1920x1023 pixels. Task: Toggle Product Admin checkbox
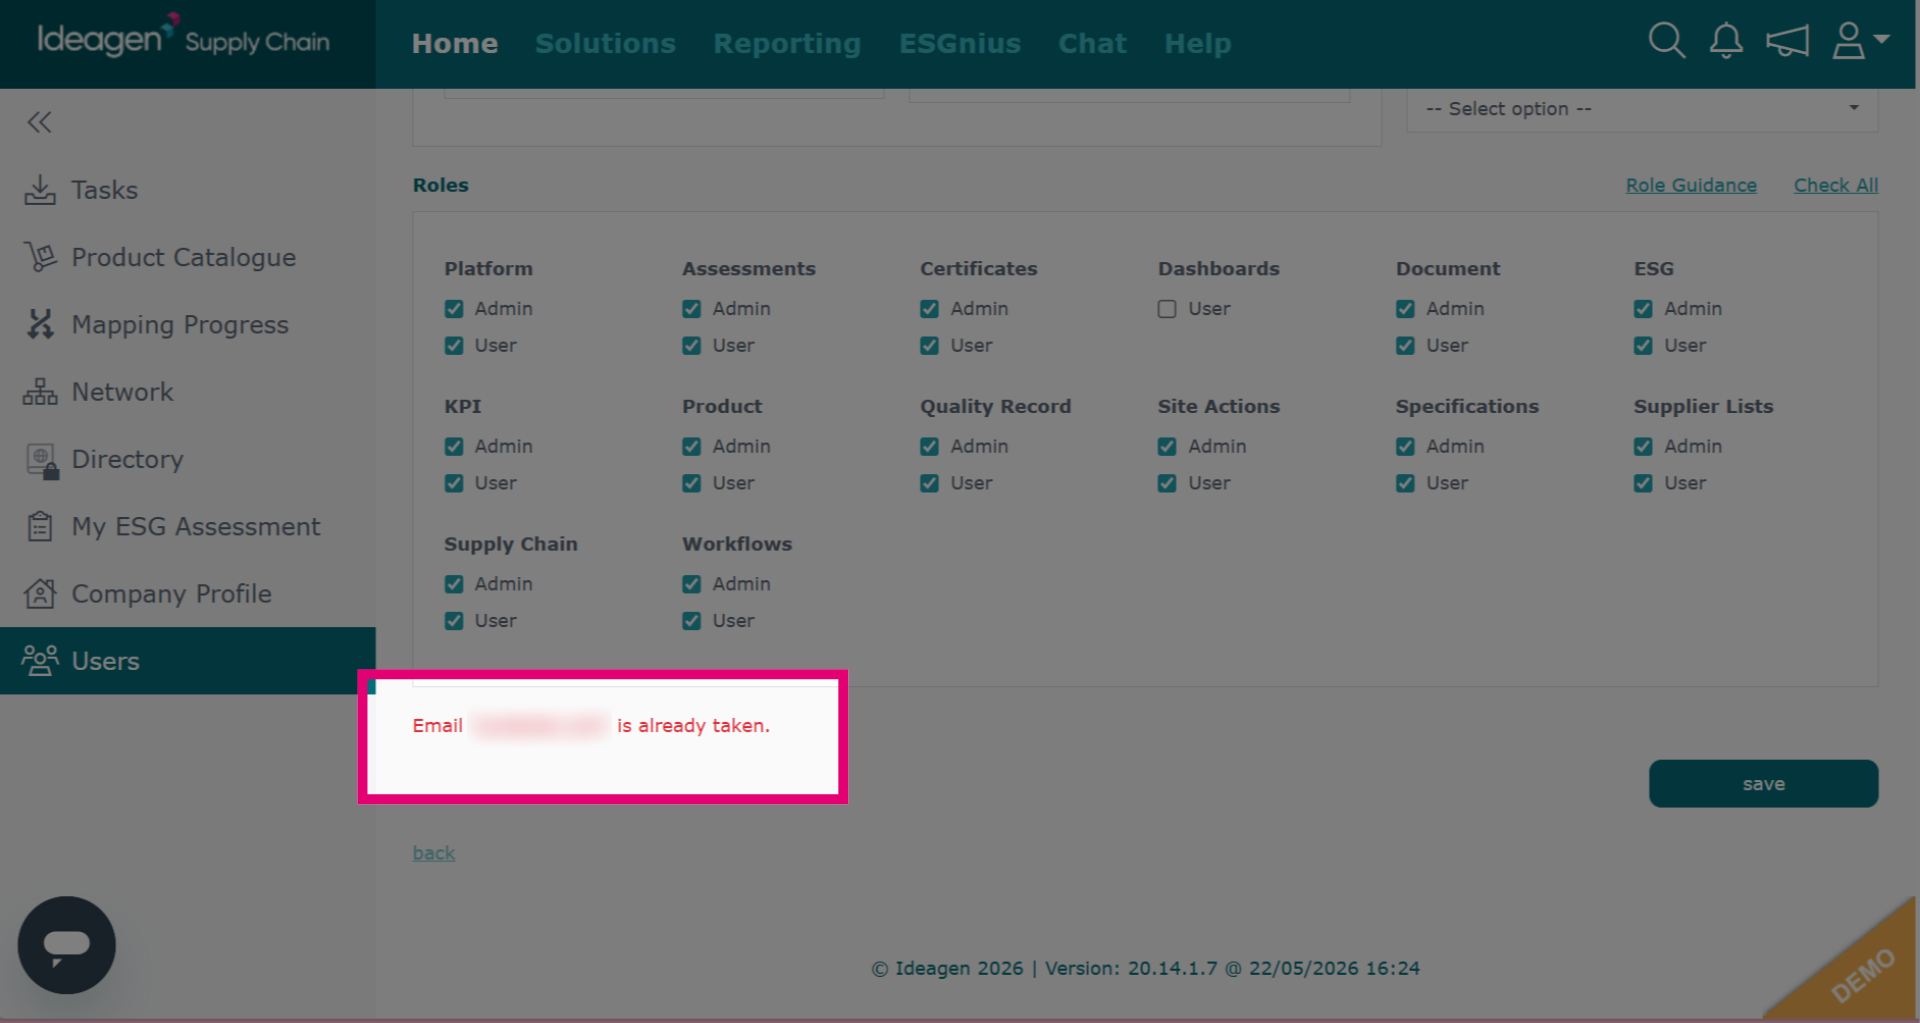[692, 447]
